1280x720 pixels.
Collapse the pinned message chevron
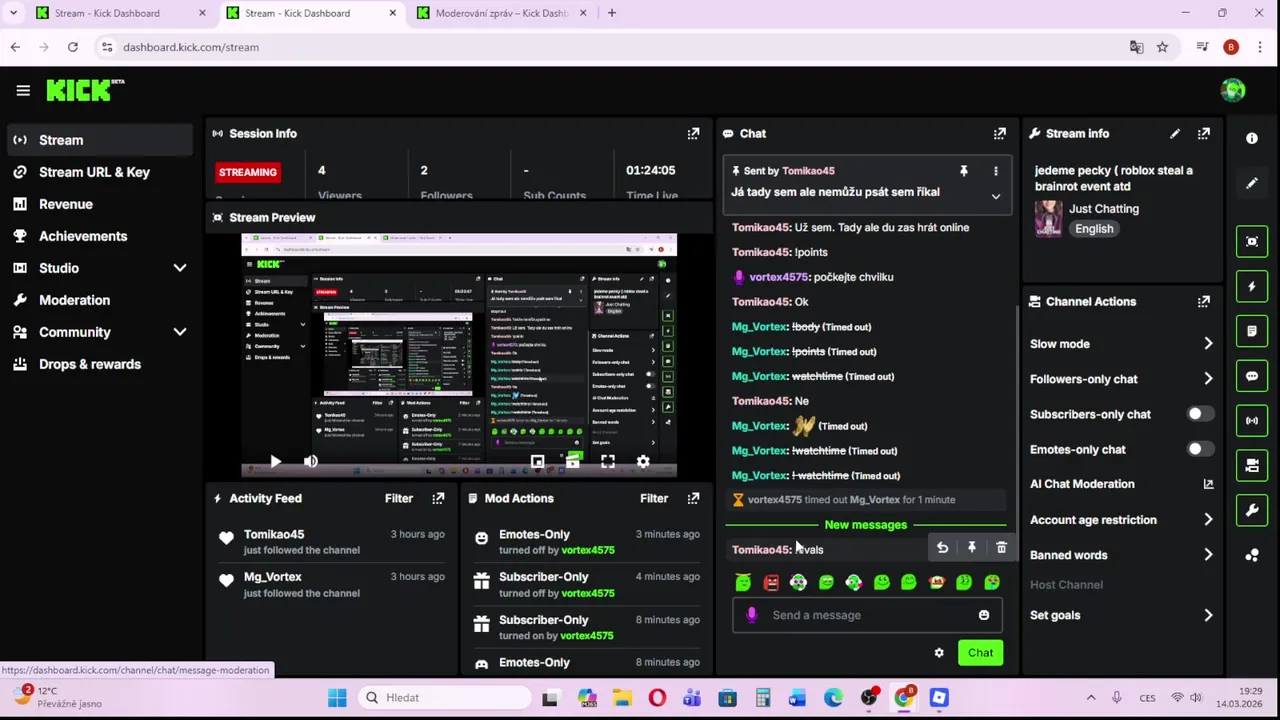tap(995, 197)
